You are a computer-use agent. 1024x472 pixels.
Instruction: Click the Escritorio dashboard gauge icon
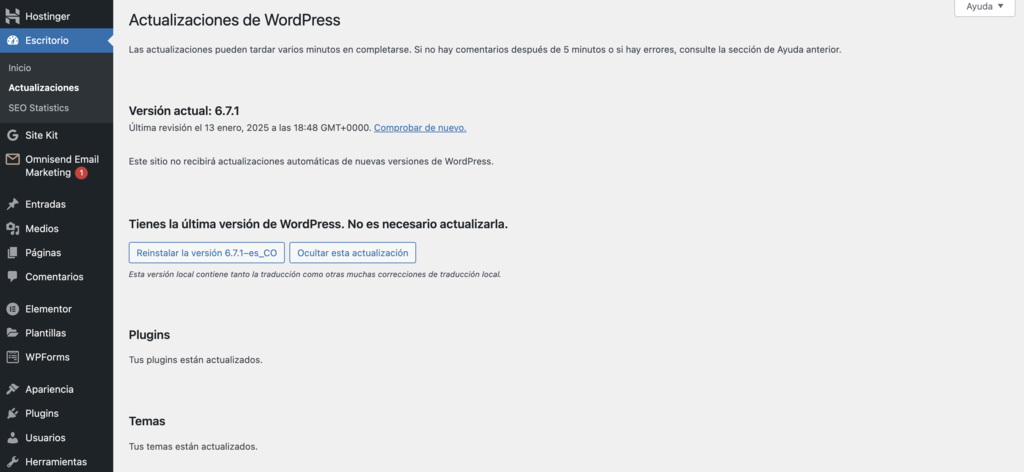point(12,40)
